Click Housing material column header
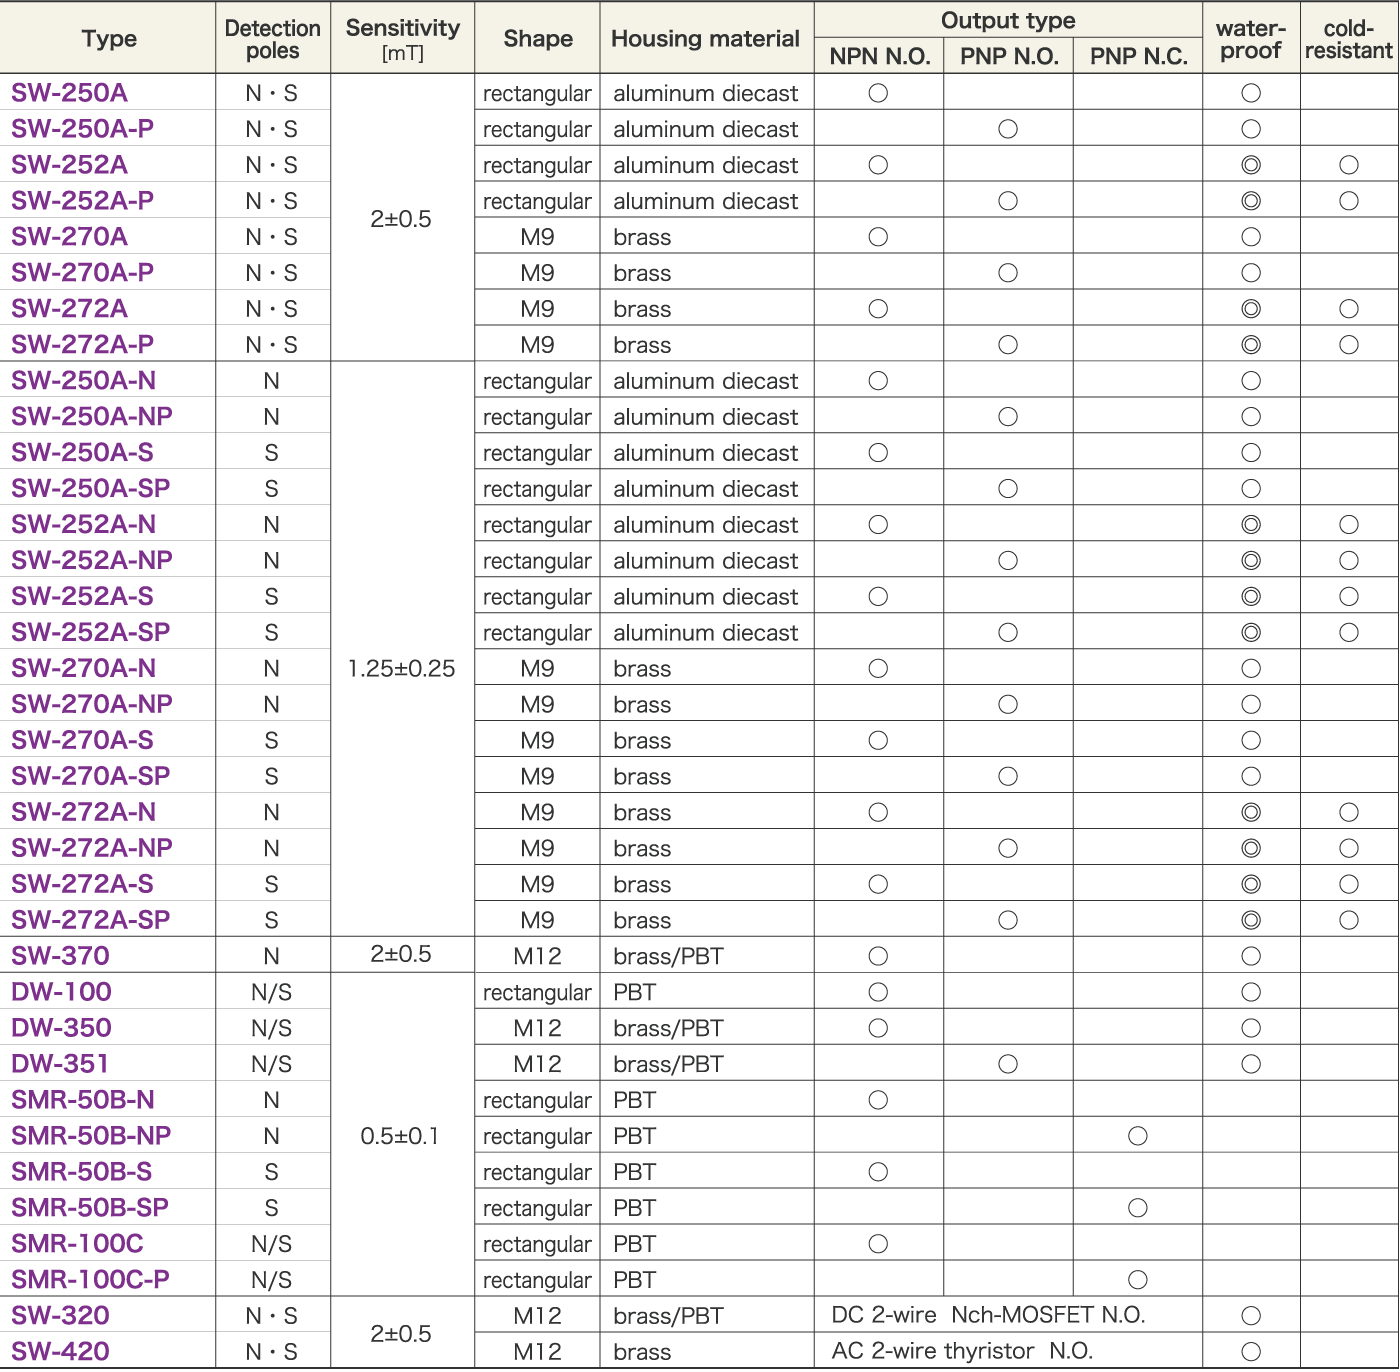This screenshot has height=1372, width=1400. (x=706, y=39)
